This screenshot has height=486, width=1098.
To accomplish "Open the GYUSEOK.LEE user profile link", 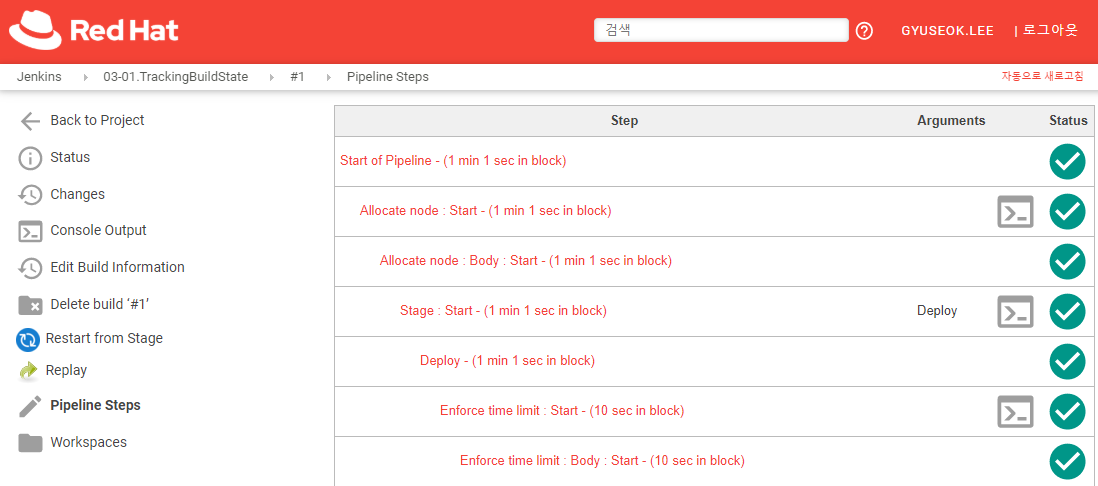I will (x=947, y=31).
